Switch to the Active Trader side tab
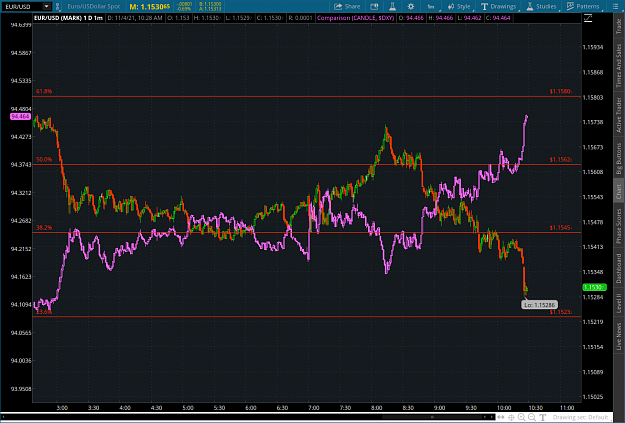625x423 pixels. click(619, 115)
